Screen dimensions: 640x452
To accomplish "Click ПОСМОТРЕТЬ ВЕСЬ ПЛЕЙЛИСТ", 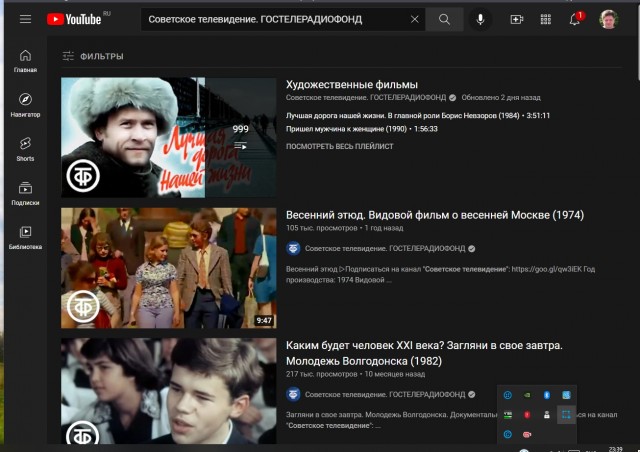I will point(340,146).
